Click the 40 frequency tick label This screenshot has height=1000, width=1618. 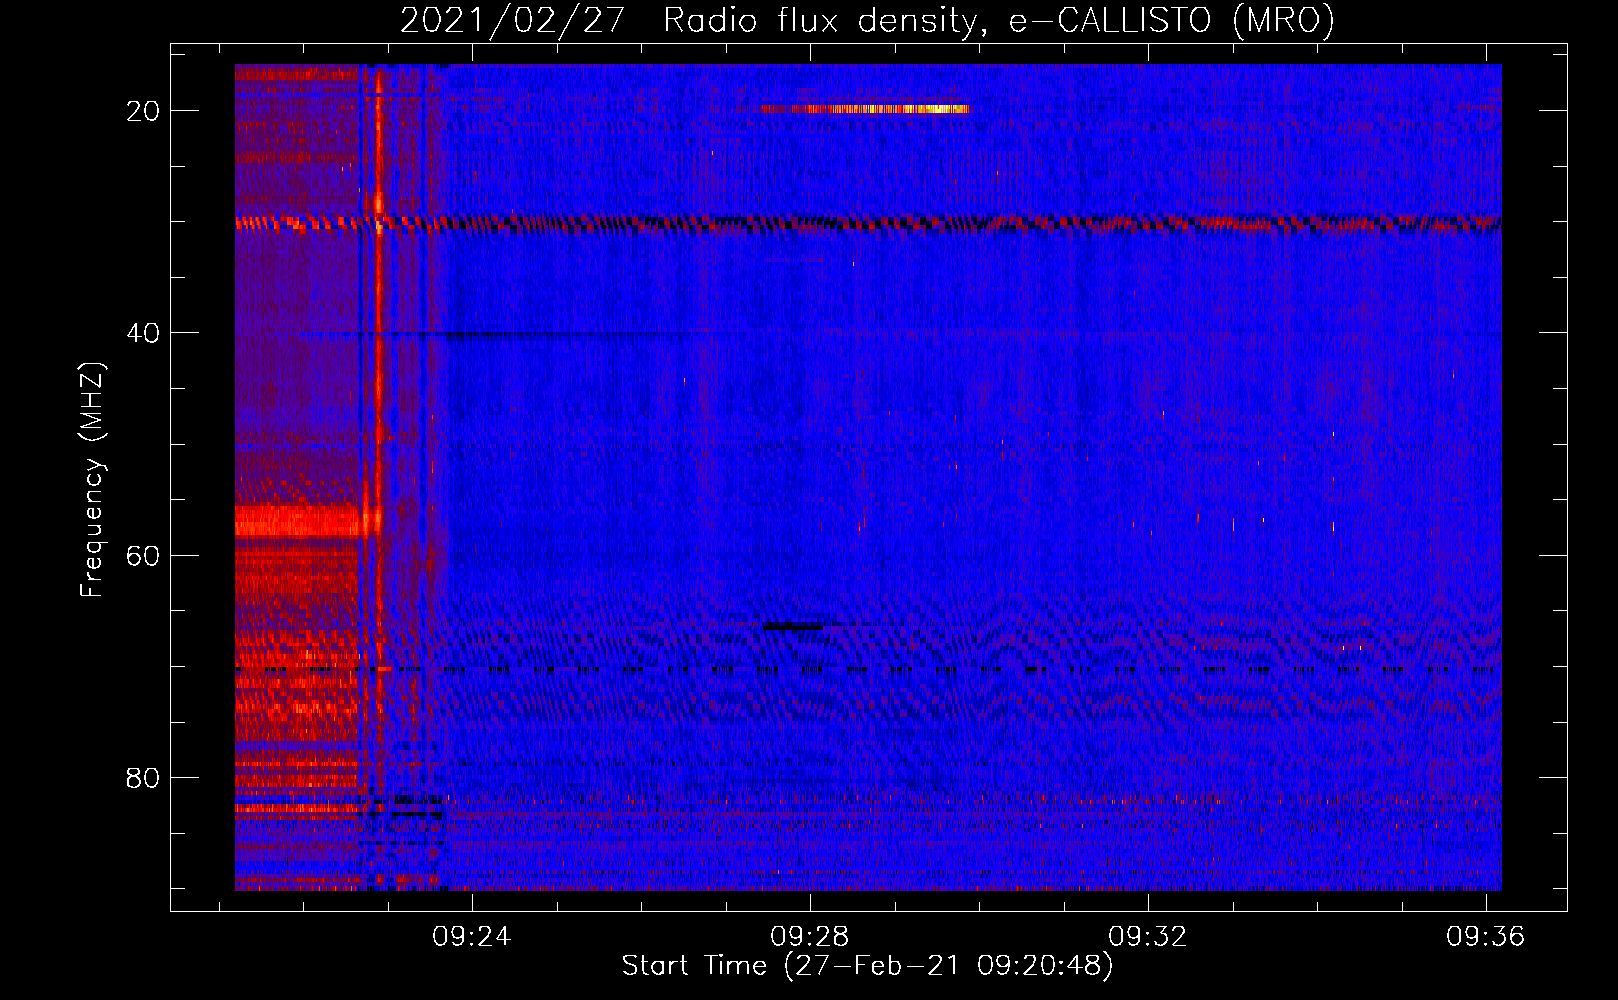tap(143, 332)
